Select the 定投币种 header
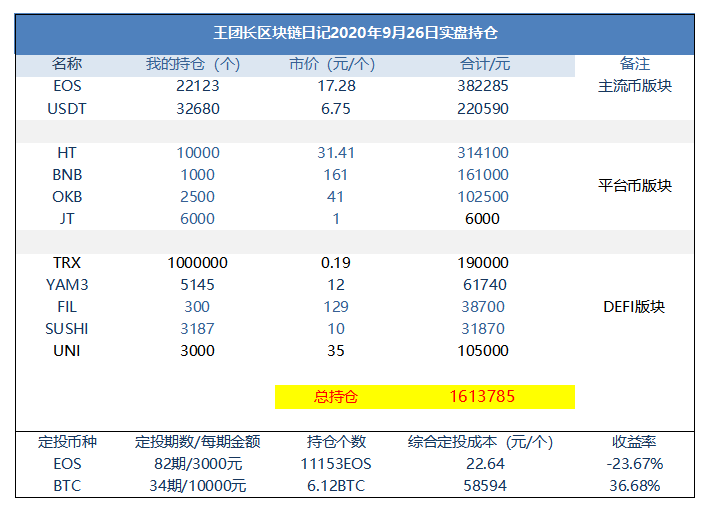 67,442
